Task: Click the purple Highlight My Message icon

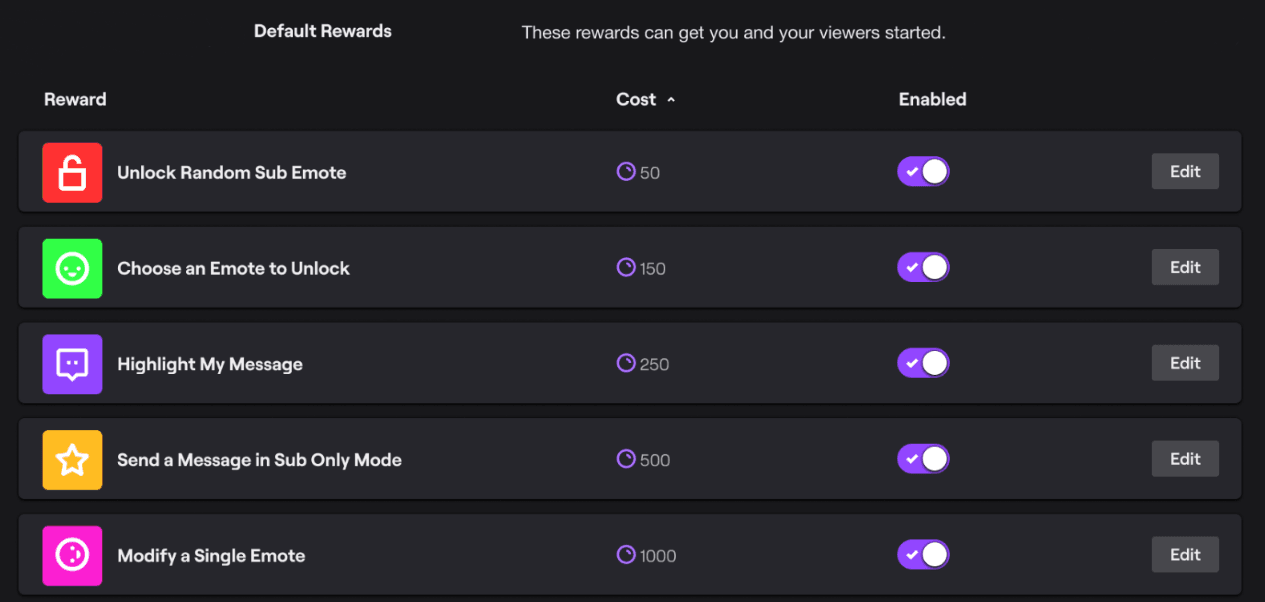Action: tap(72, 364)
